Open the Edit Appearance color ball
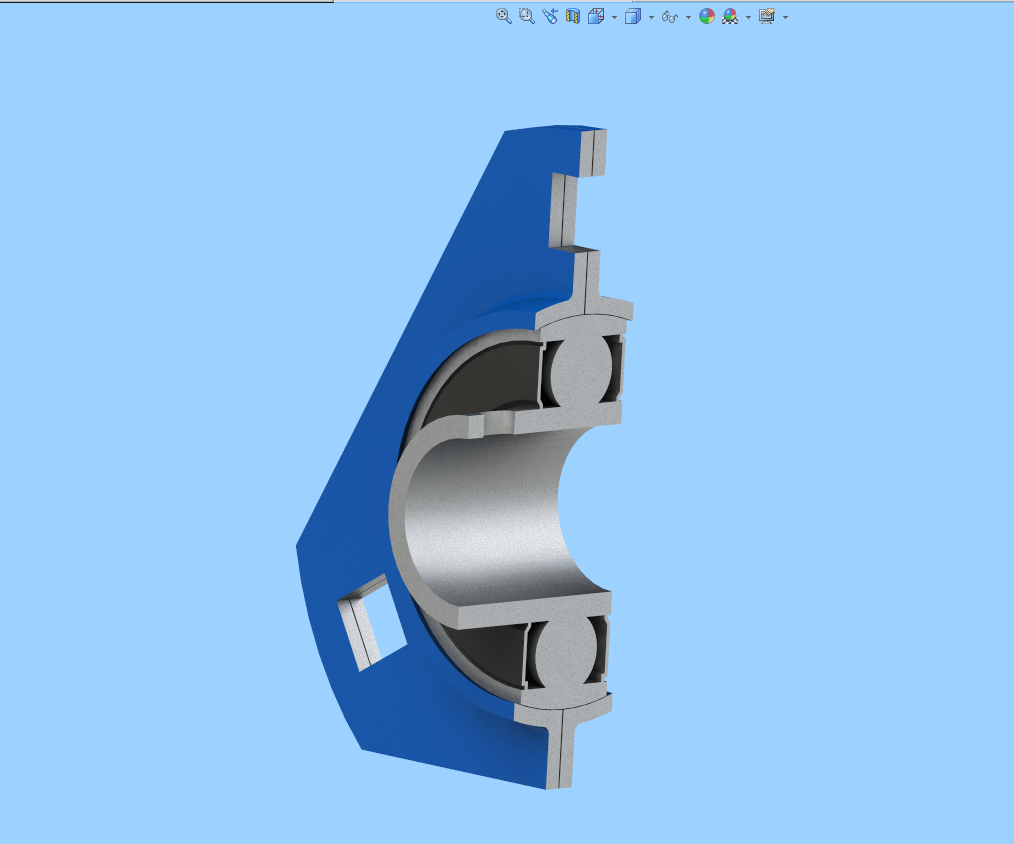Image resolution: width=1014 pixels, height=844 pixels. pos(707,16)
